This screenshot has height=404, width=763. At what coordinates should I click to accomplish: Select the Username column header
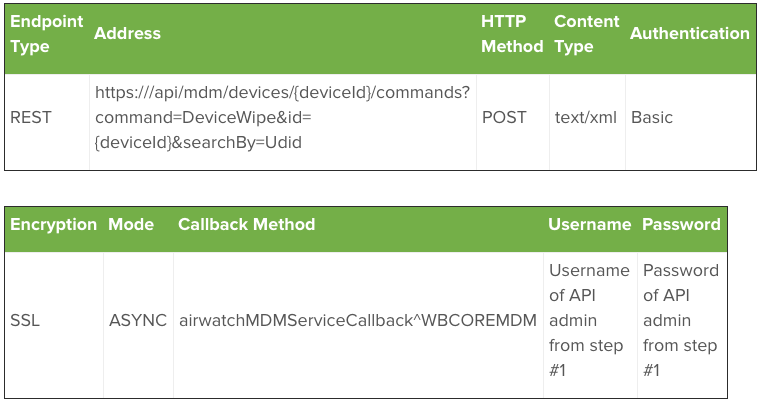589,224
